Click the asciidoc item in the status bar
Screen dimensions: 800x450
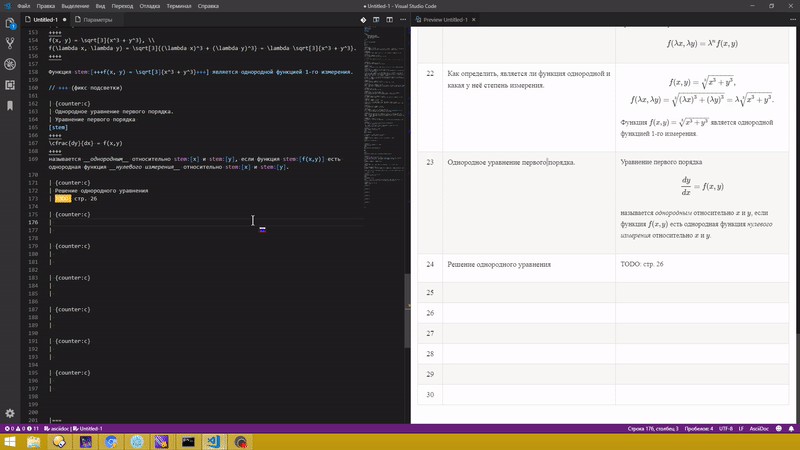pyautogui.click(x=57, y=429)
